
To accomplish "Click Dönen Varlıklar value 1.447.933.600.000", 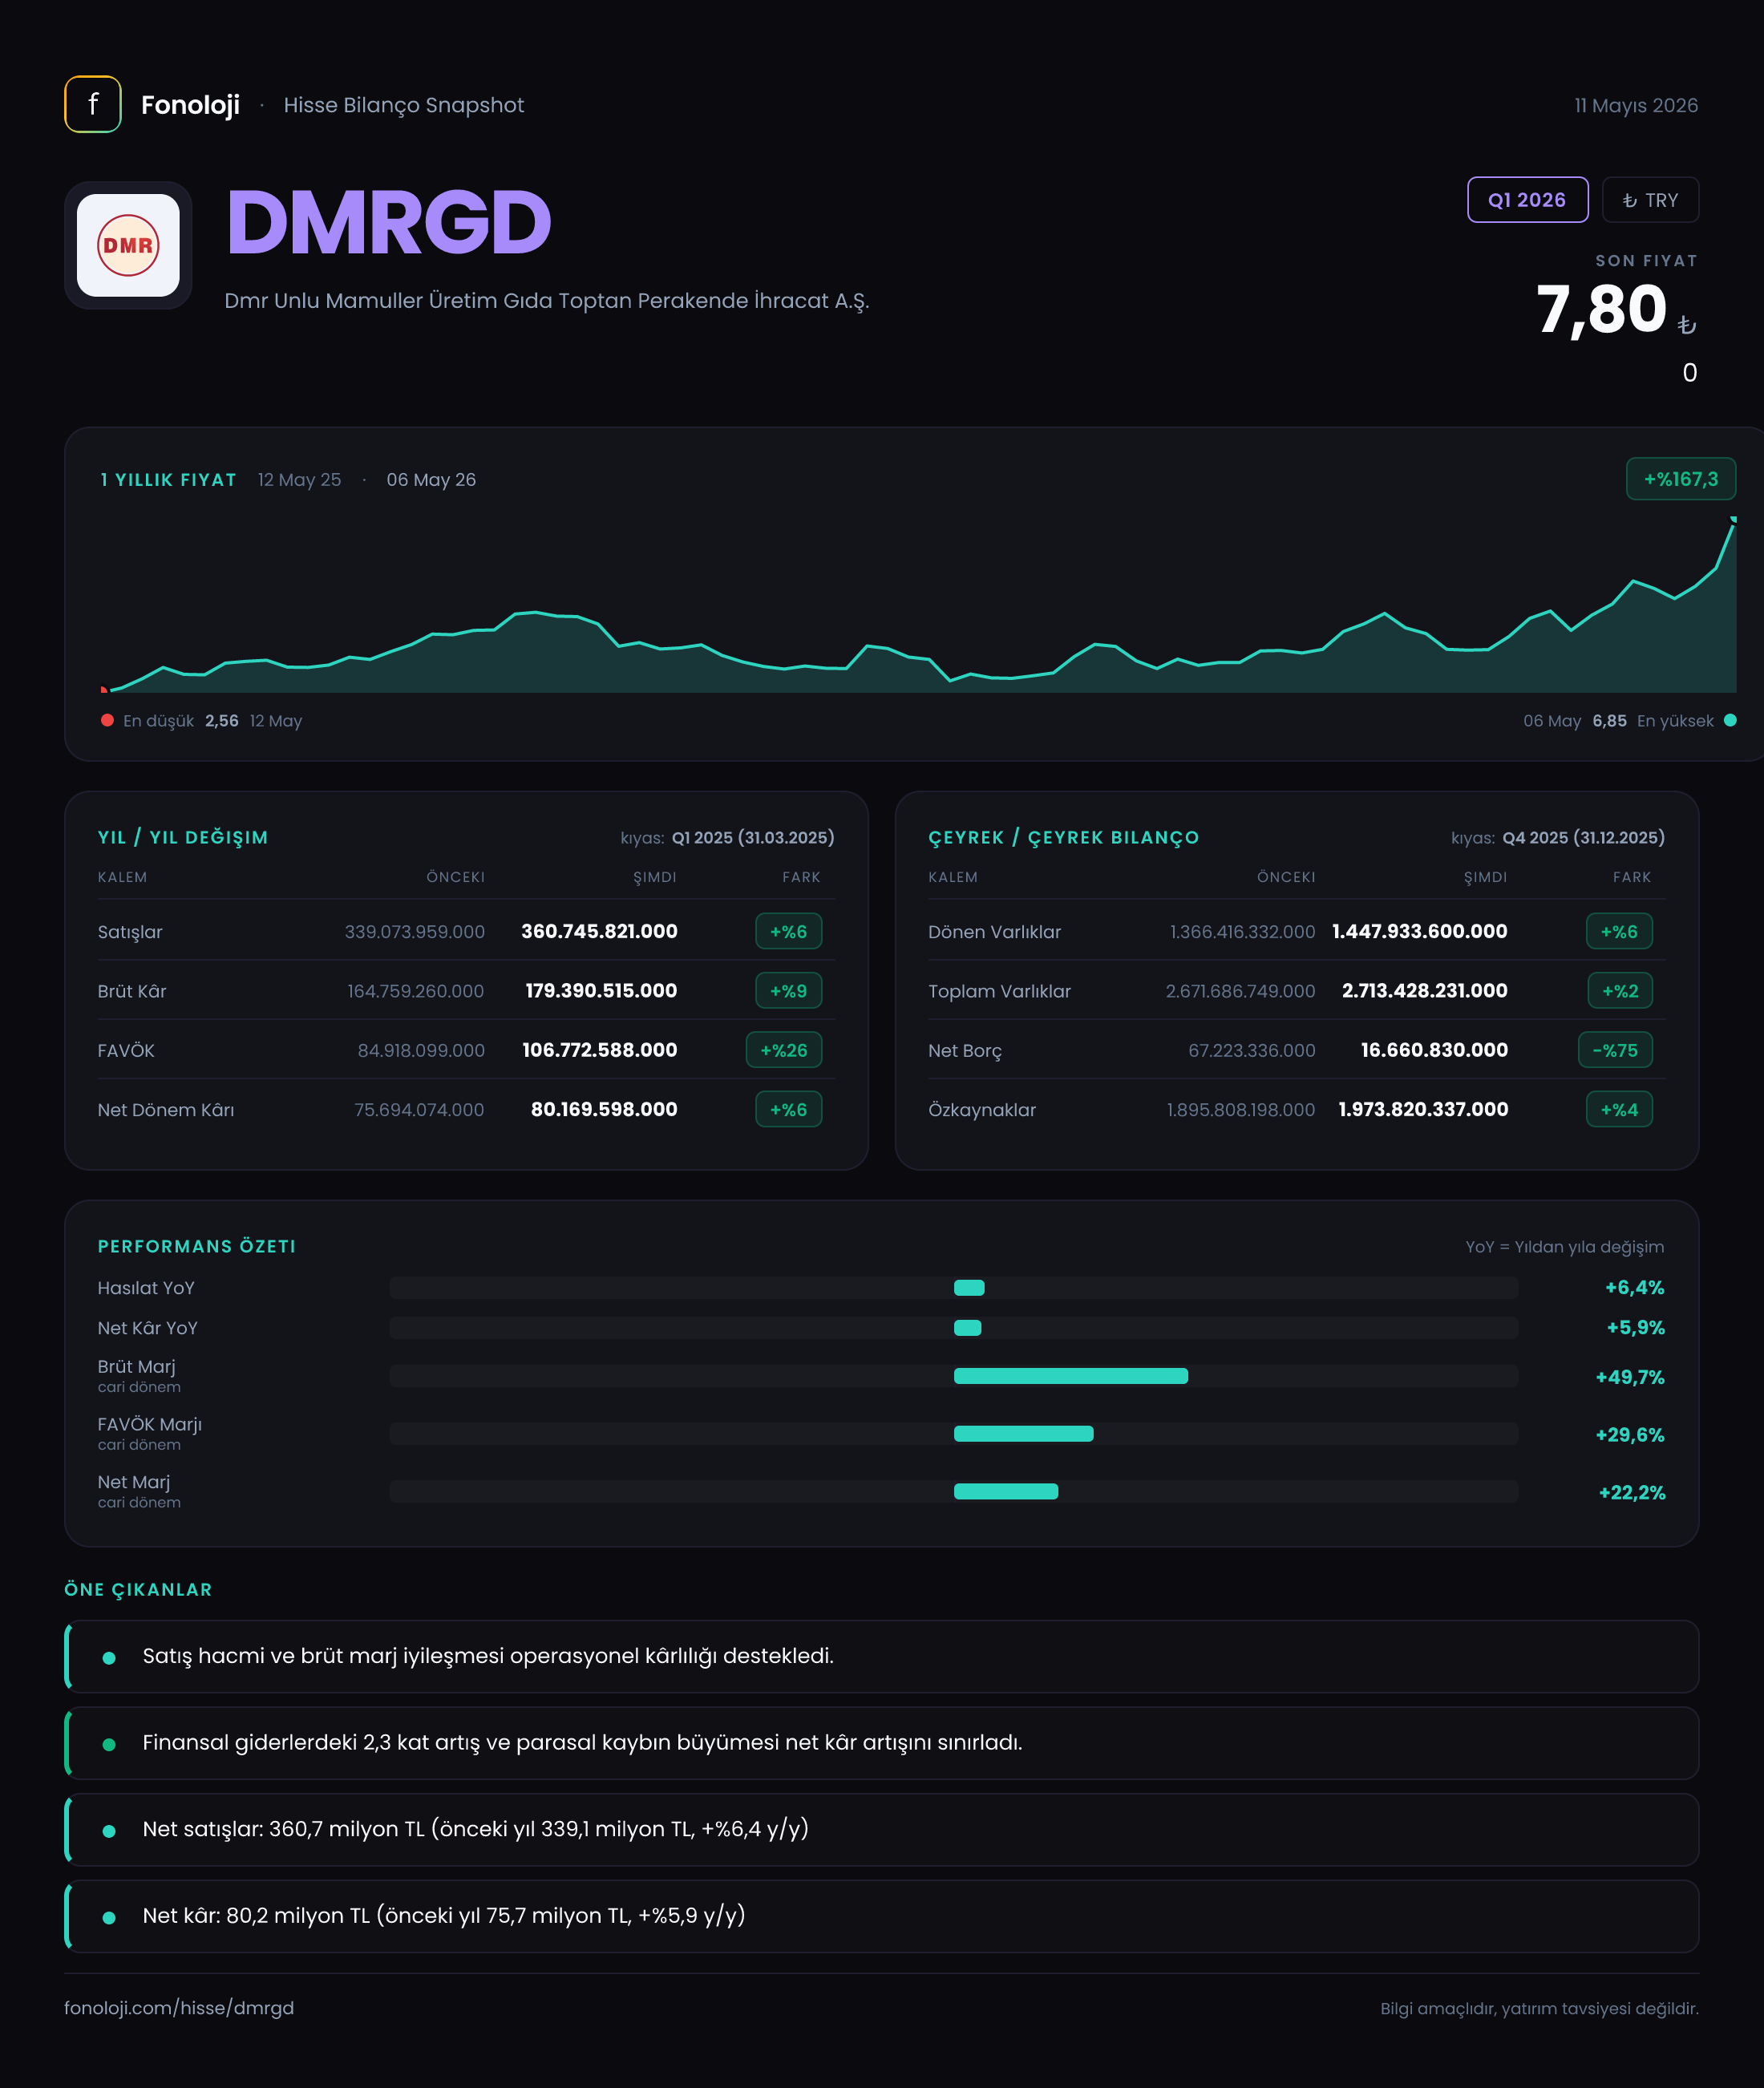I will (x=1419, y=931).
